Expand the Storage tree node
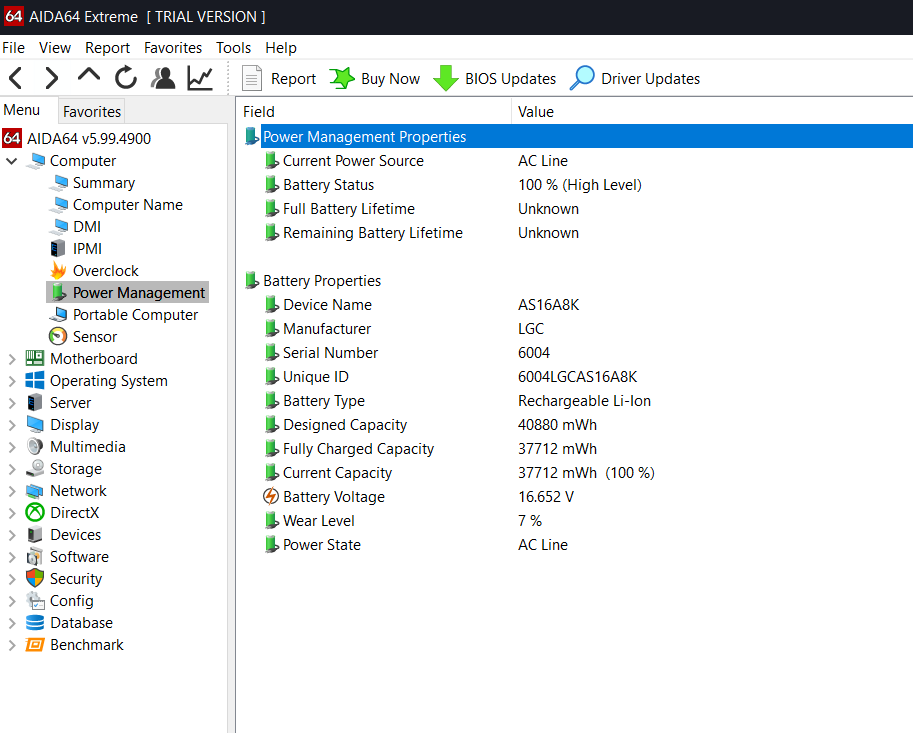The height and width of the screenshot is (733, 913). 12,469
